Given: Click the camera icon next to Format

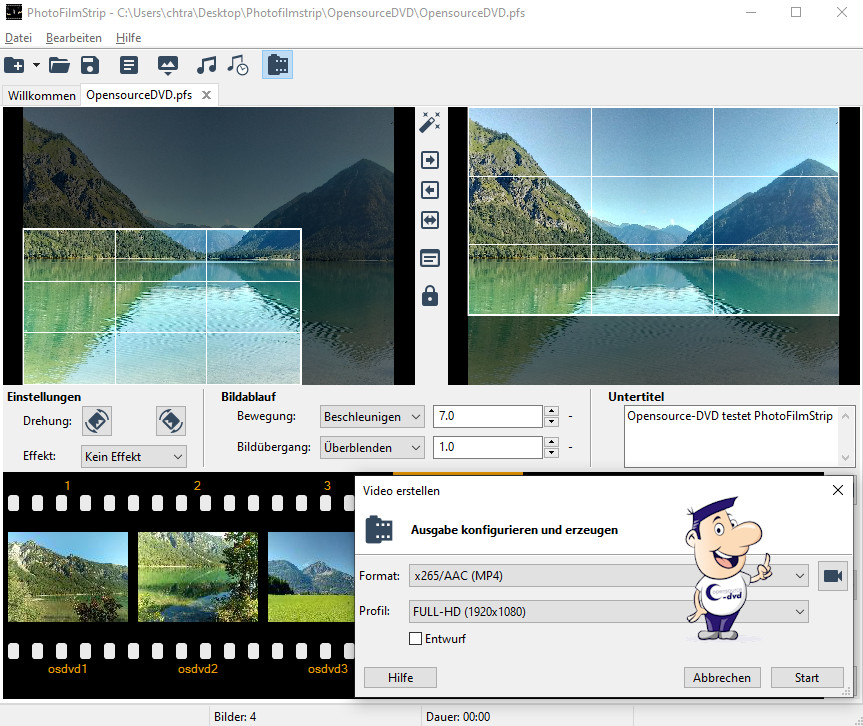Looking at the screenshot, I should click(x=833, y=576).
